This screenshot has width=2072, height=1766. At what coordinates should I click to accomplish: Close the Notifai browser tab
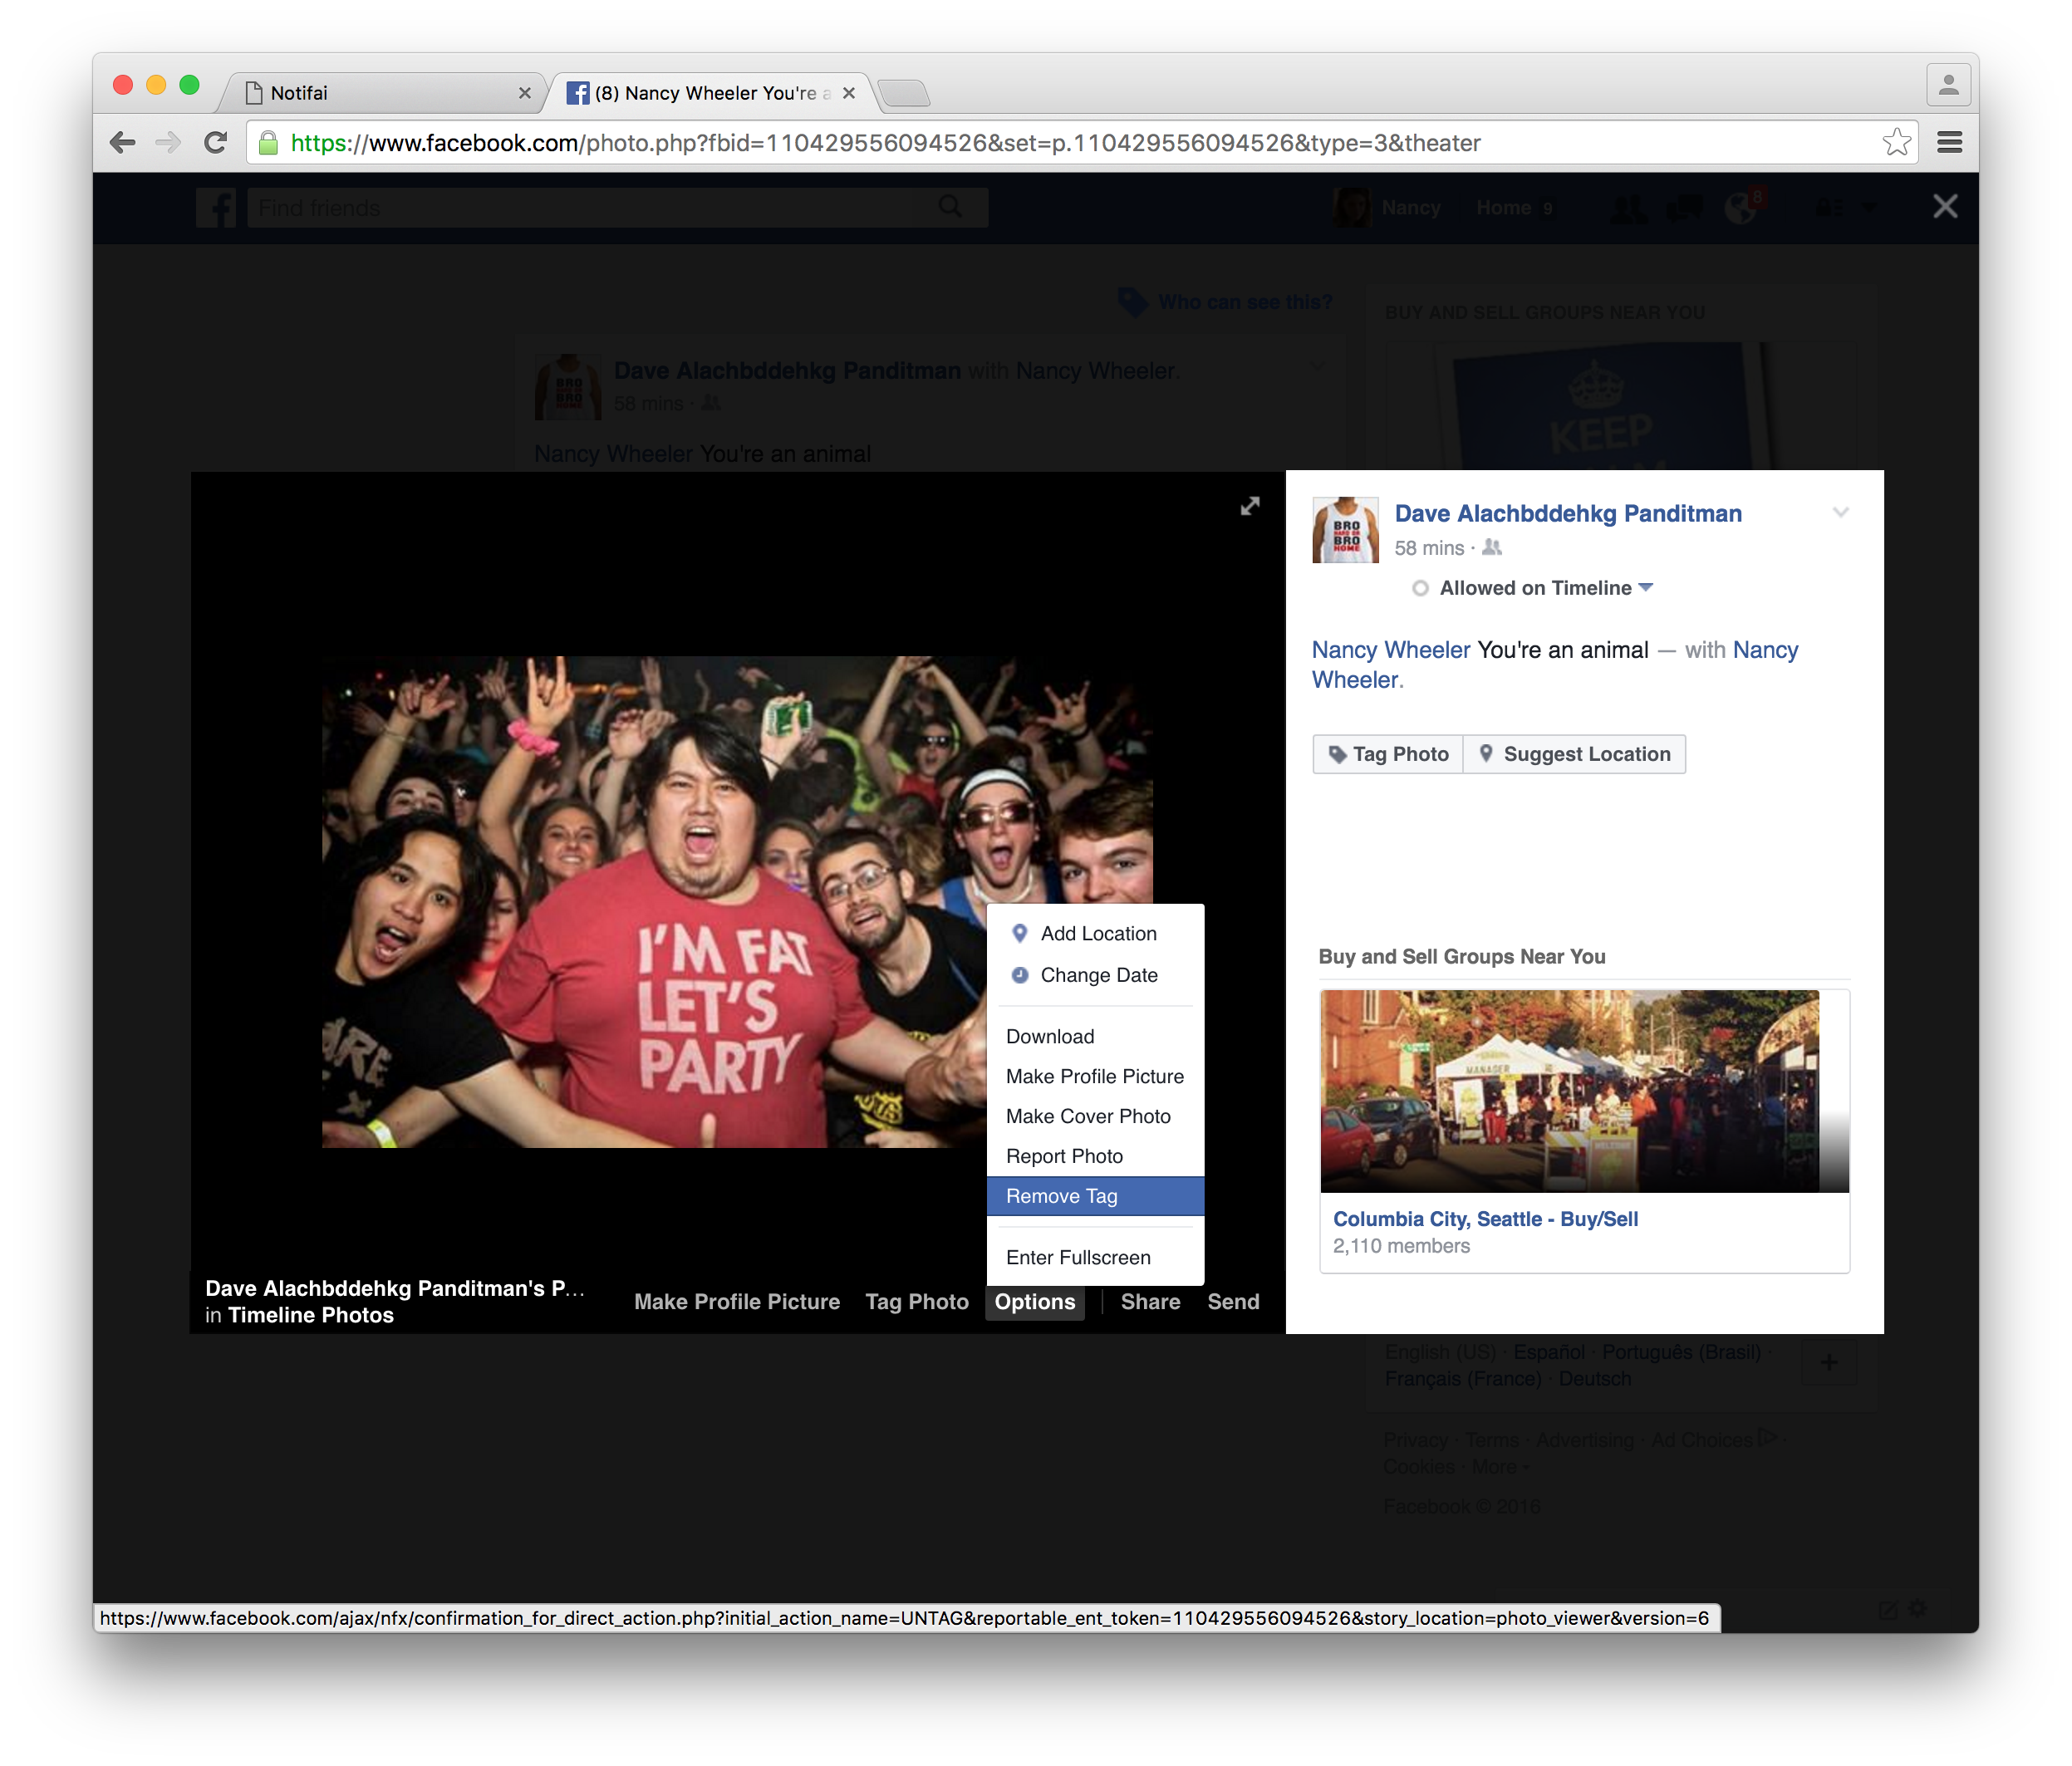(x=525, y=93)
